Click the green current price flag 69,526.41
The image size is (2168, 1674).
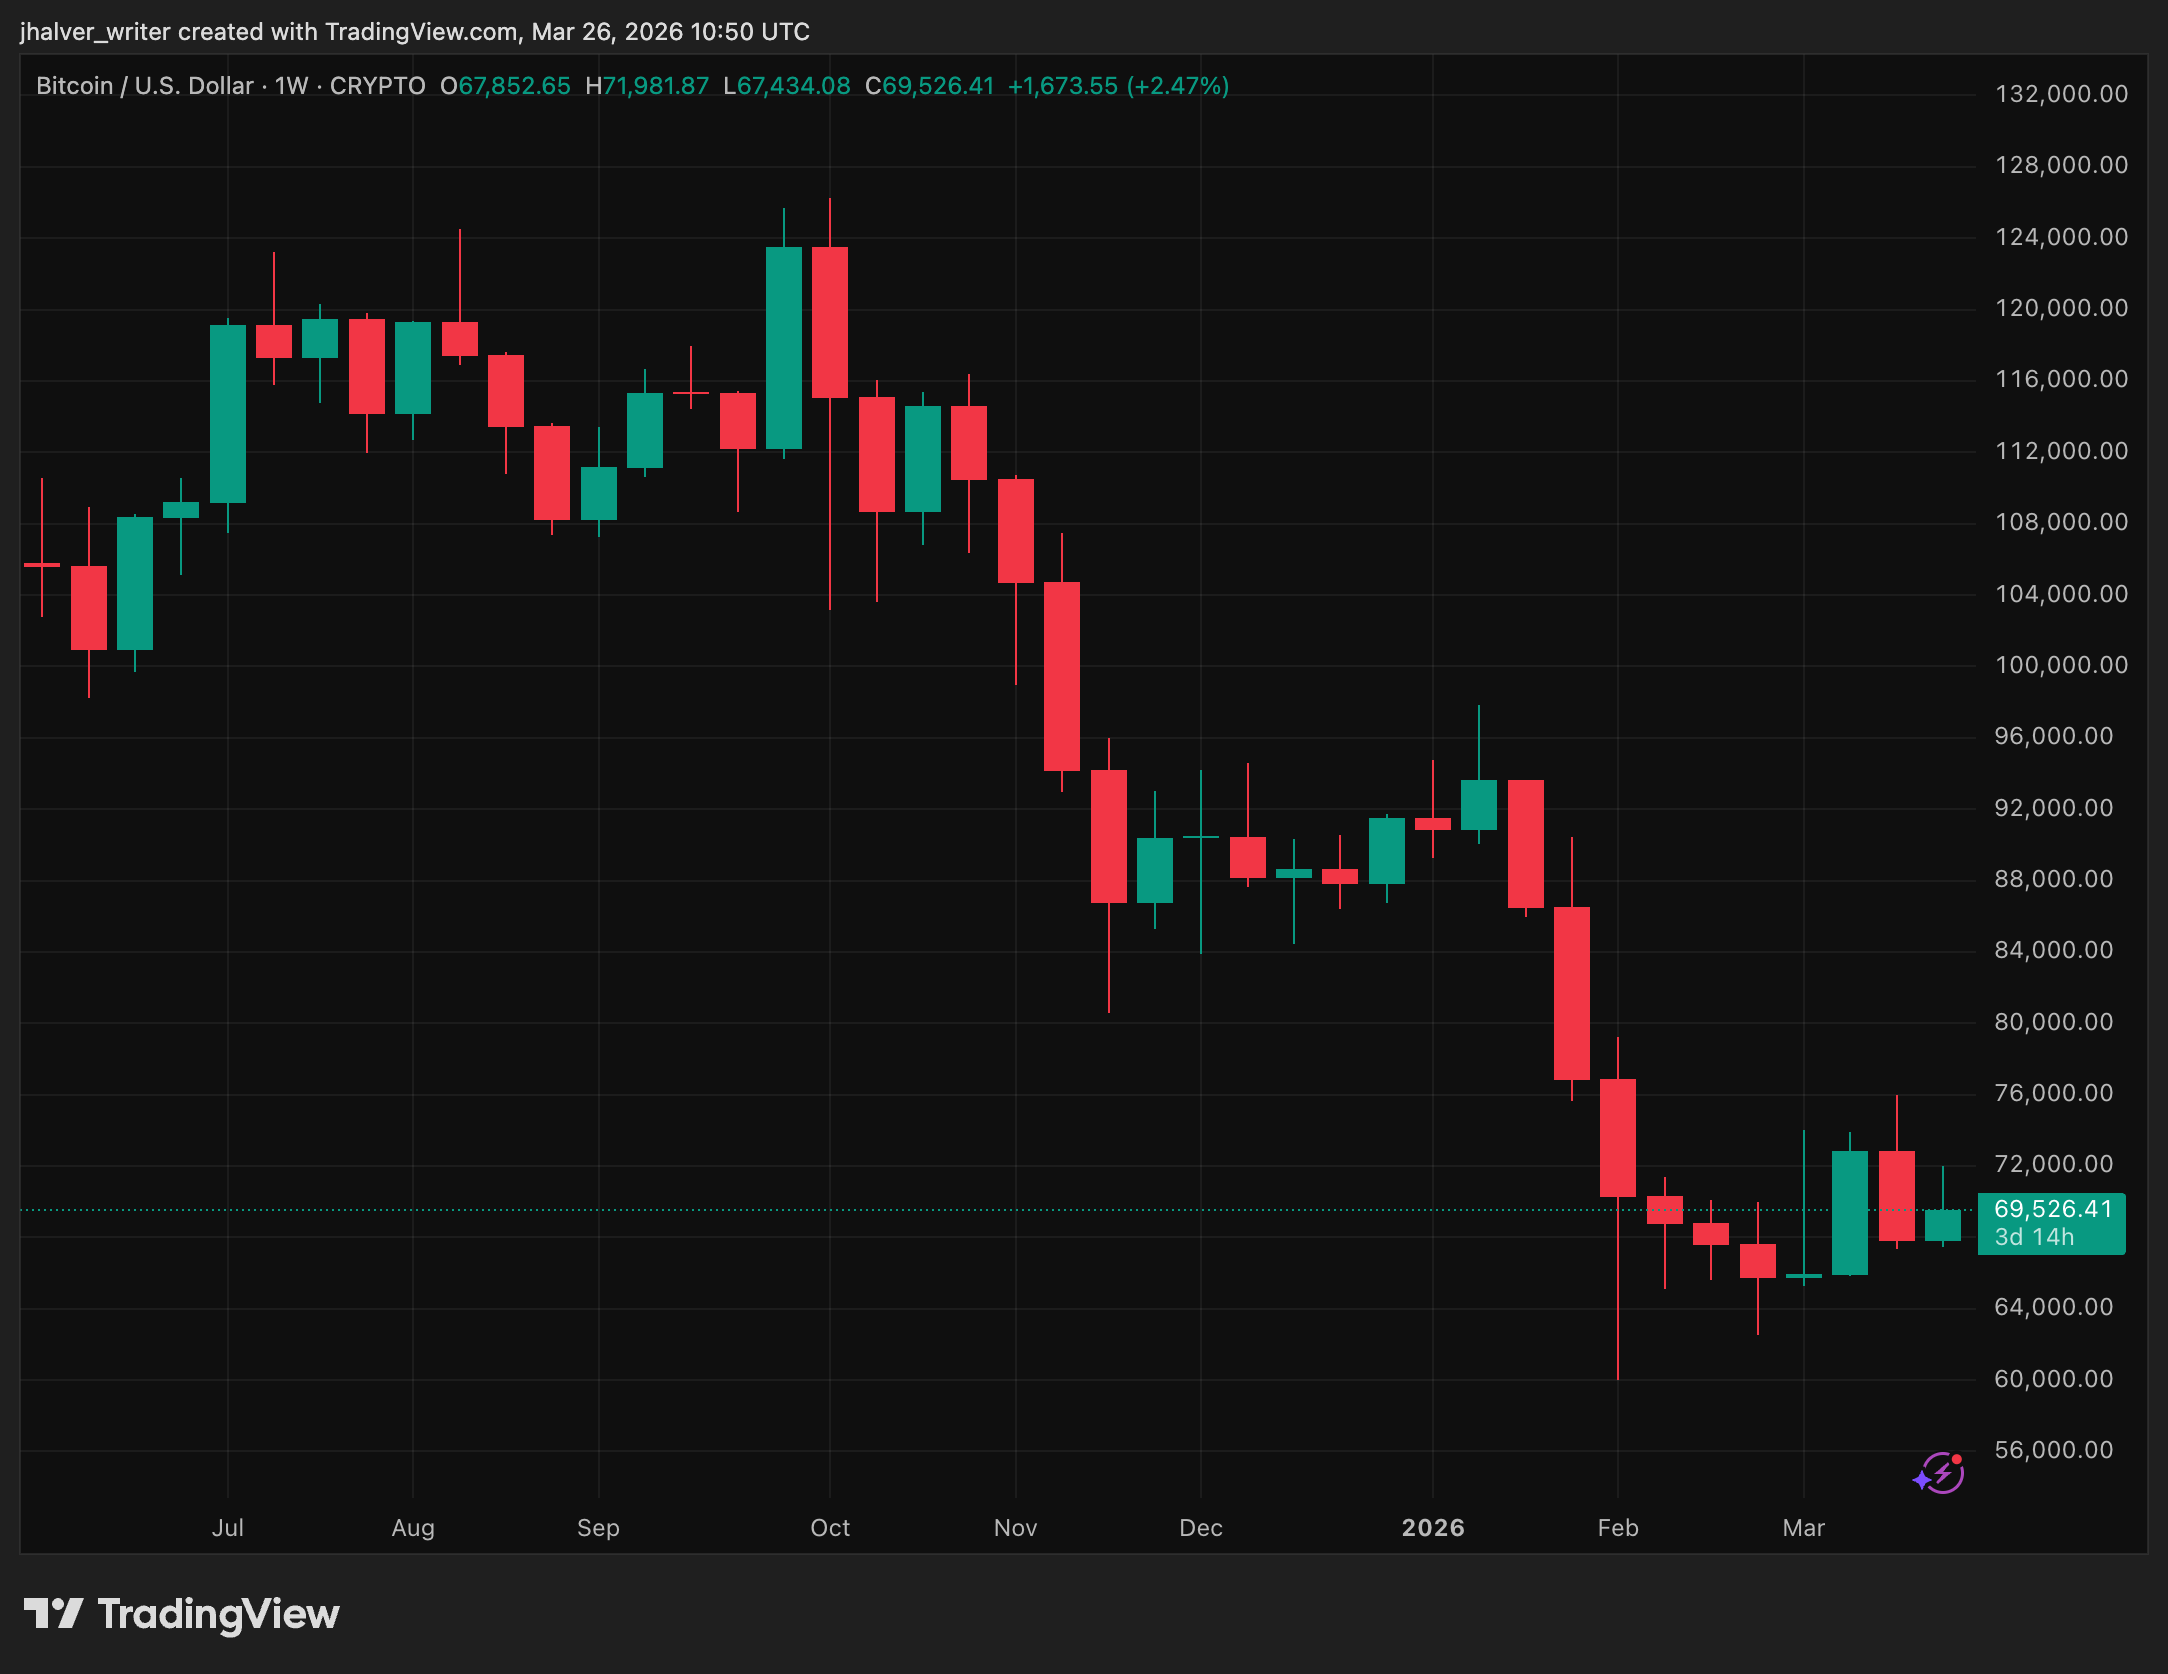pyautogui.click(x=2050, y=1208)
